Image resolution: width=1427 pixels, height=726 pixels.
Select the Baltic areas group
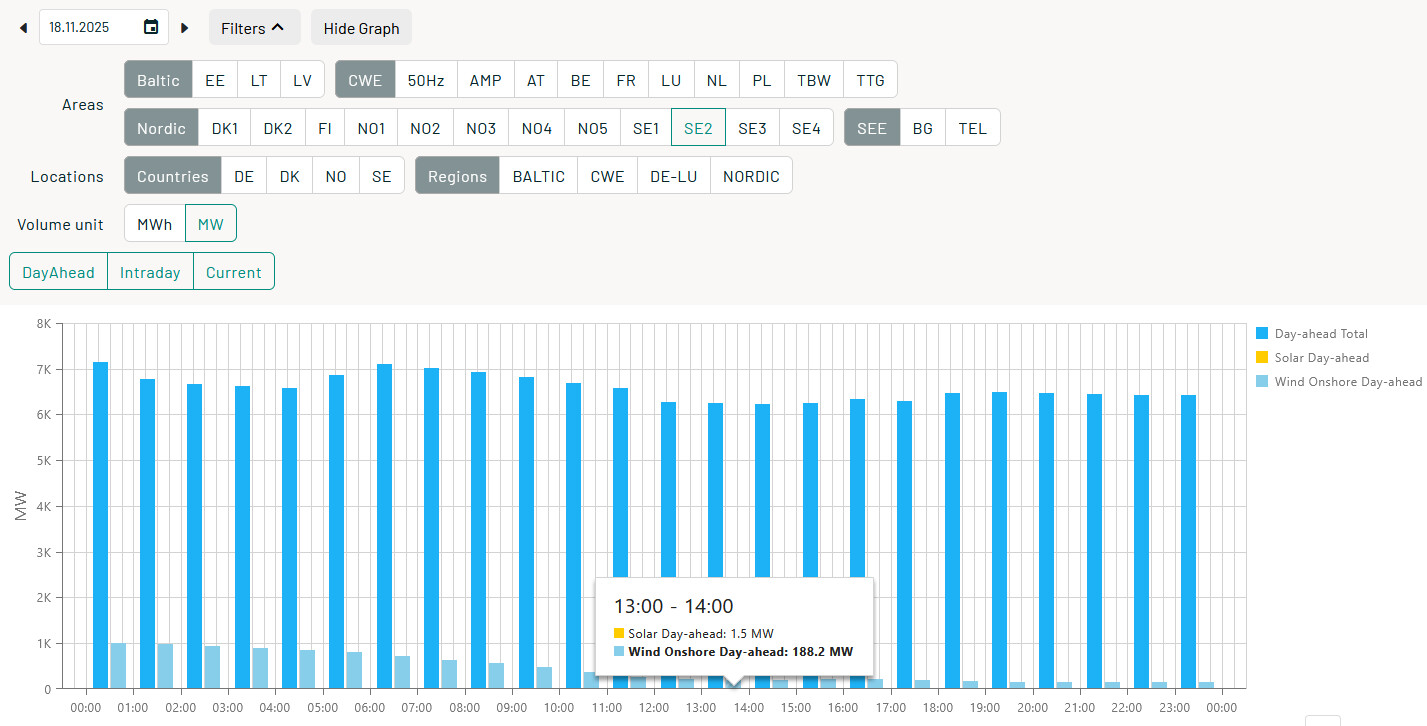[158, 80]
